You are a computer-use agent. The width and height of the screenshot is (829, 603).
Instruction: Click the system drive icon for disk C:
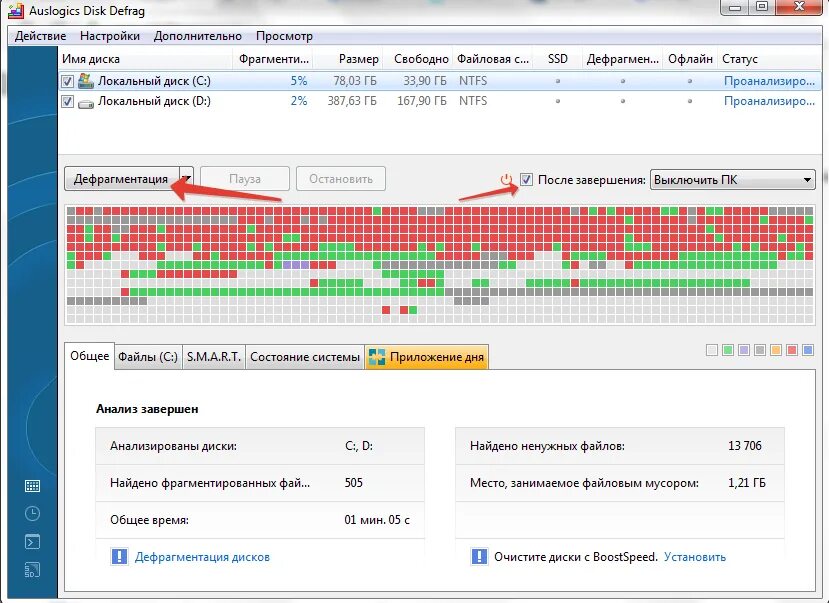tap(85, 81)
